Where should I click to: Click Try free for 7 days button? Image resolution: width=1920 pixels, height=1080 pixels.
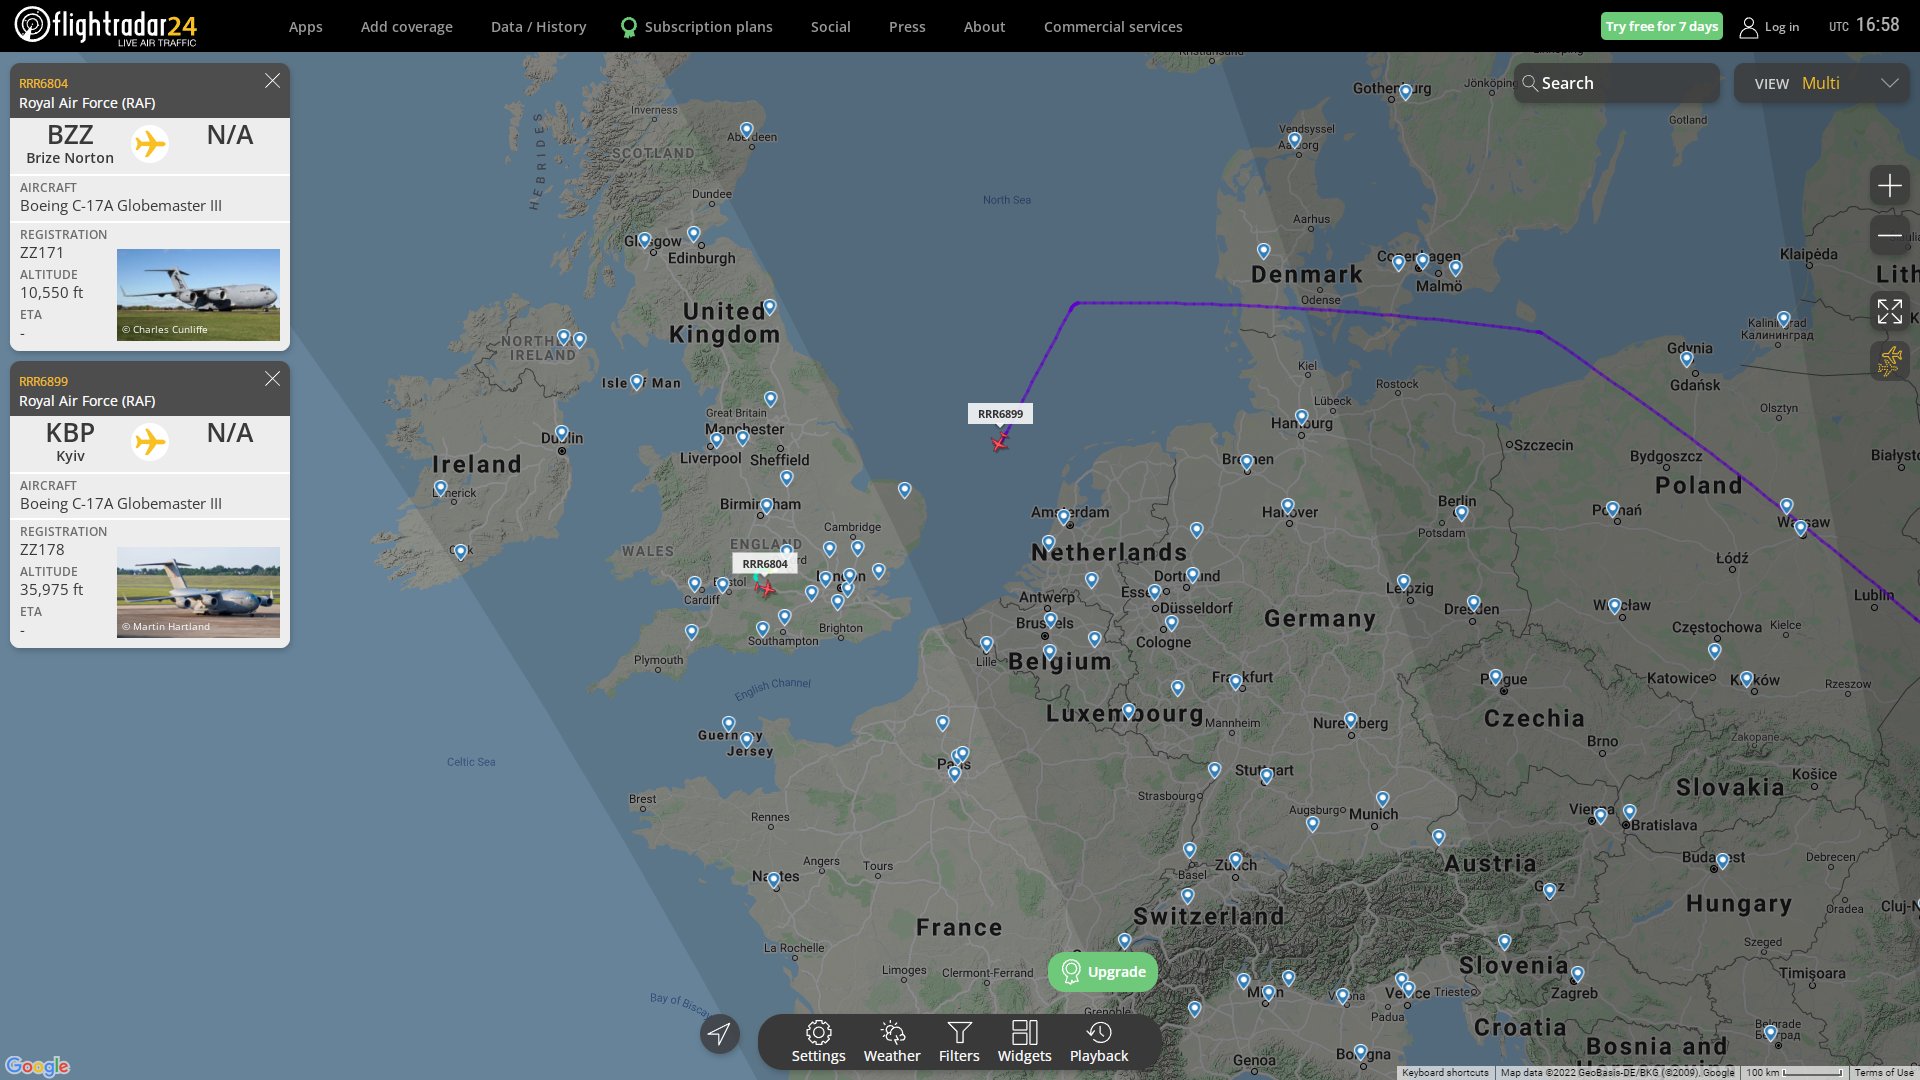1661,26
